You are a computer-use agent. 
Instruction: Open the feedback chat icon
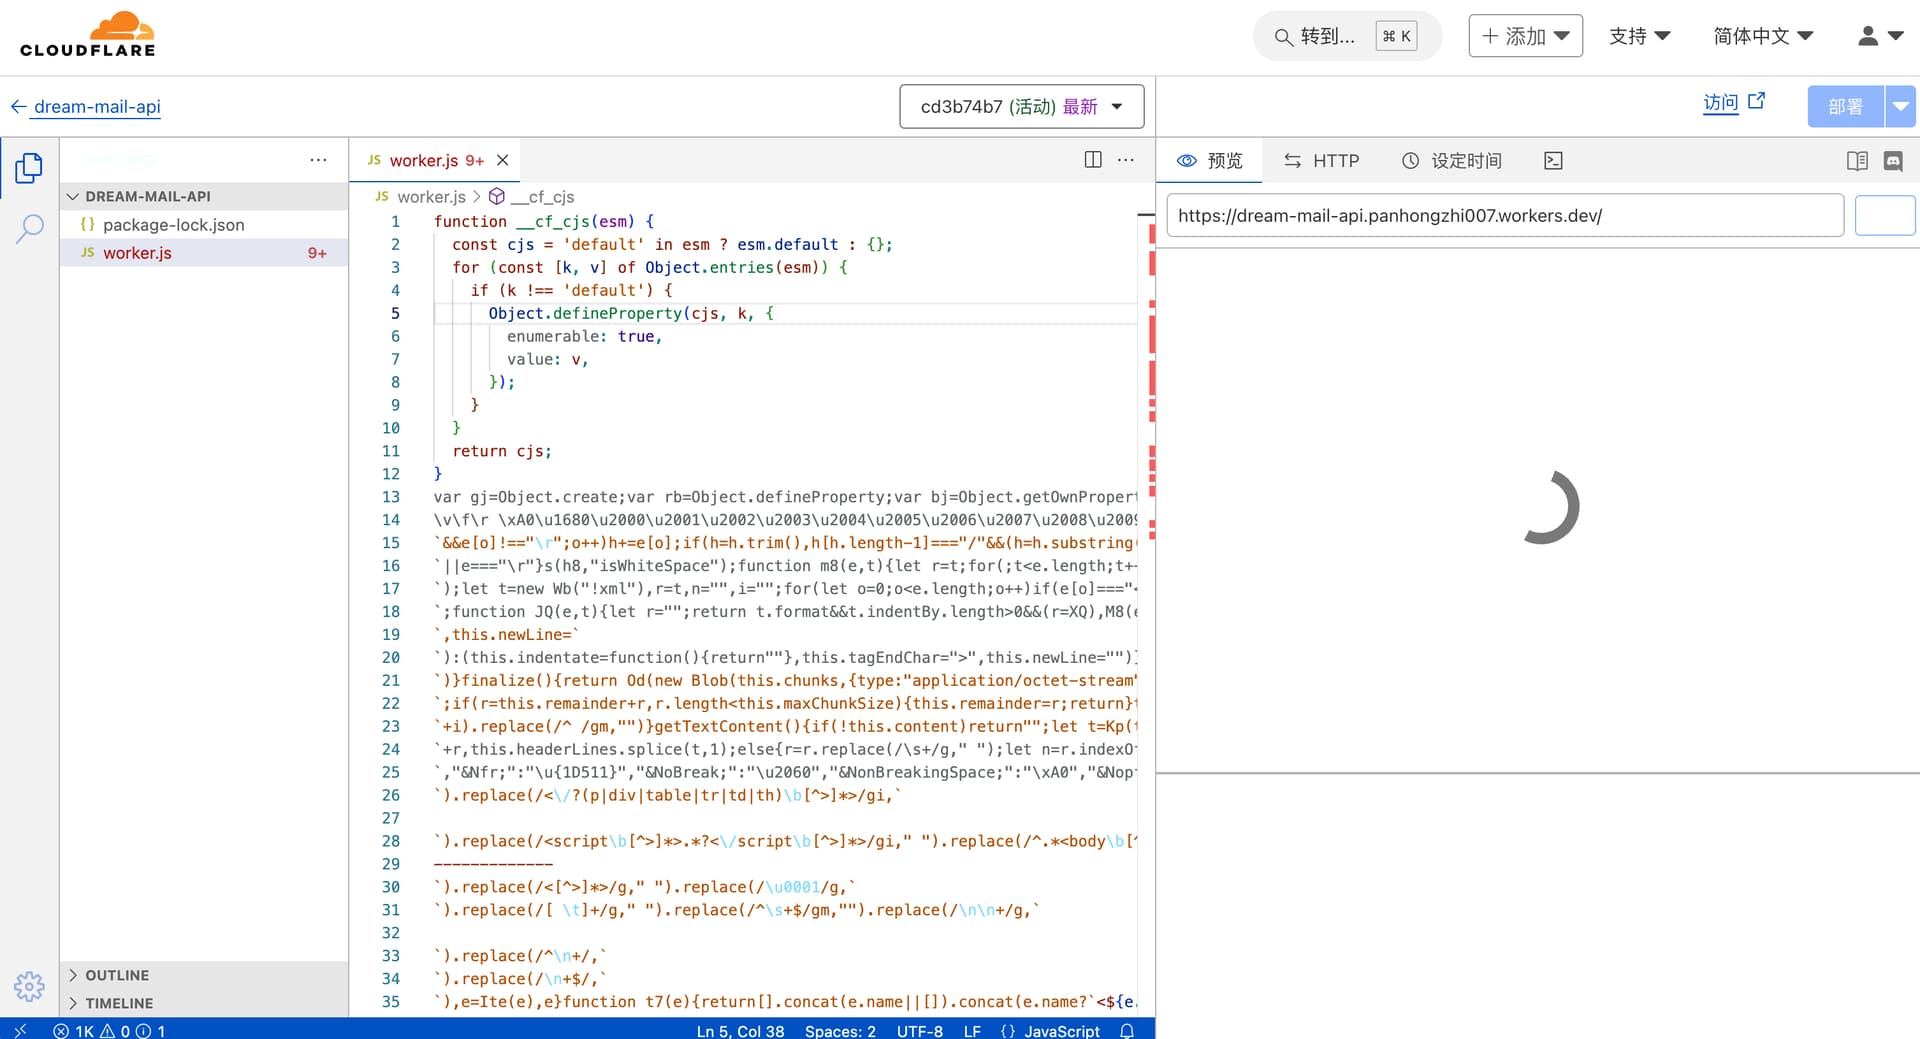[x=1893, y=161]
